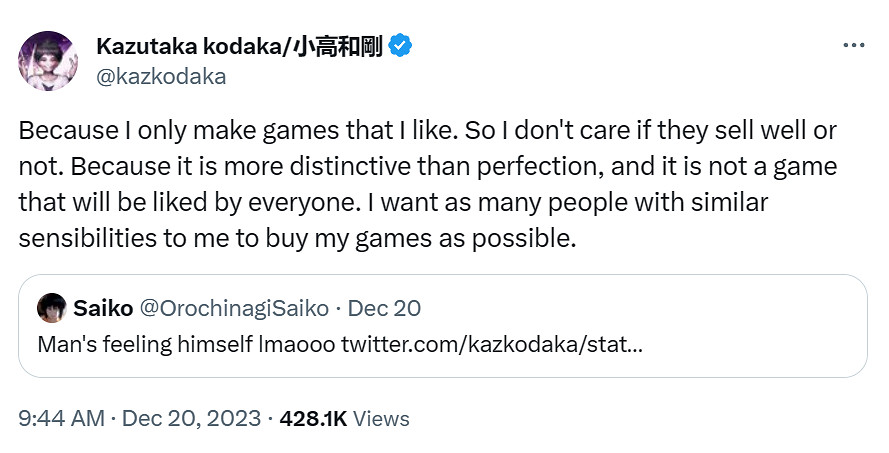Screen dimensions: 889x453
Task: Open Kazutaka kodaka's profile avatar
Action: pyautogui.click(x=47, y=61)
